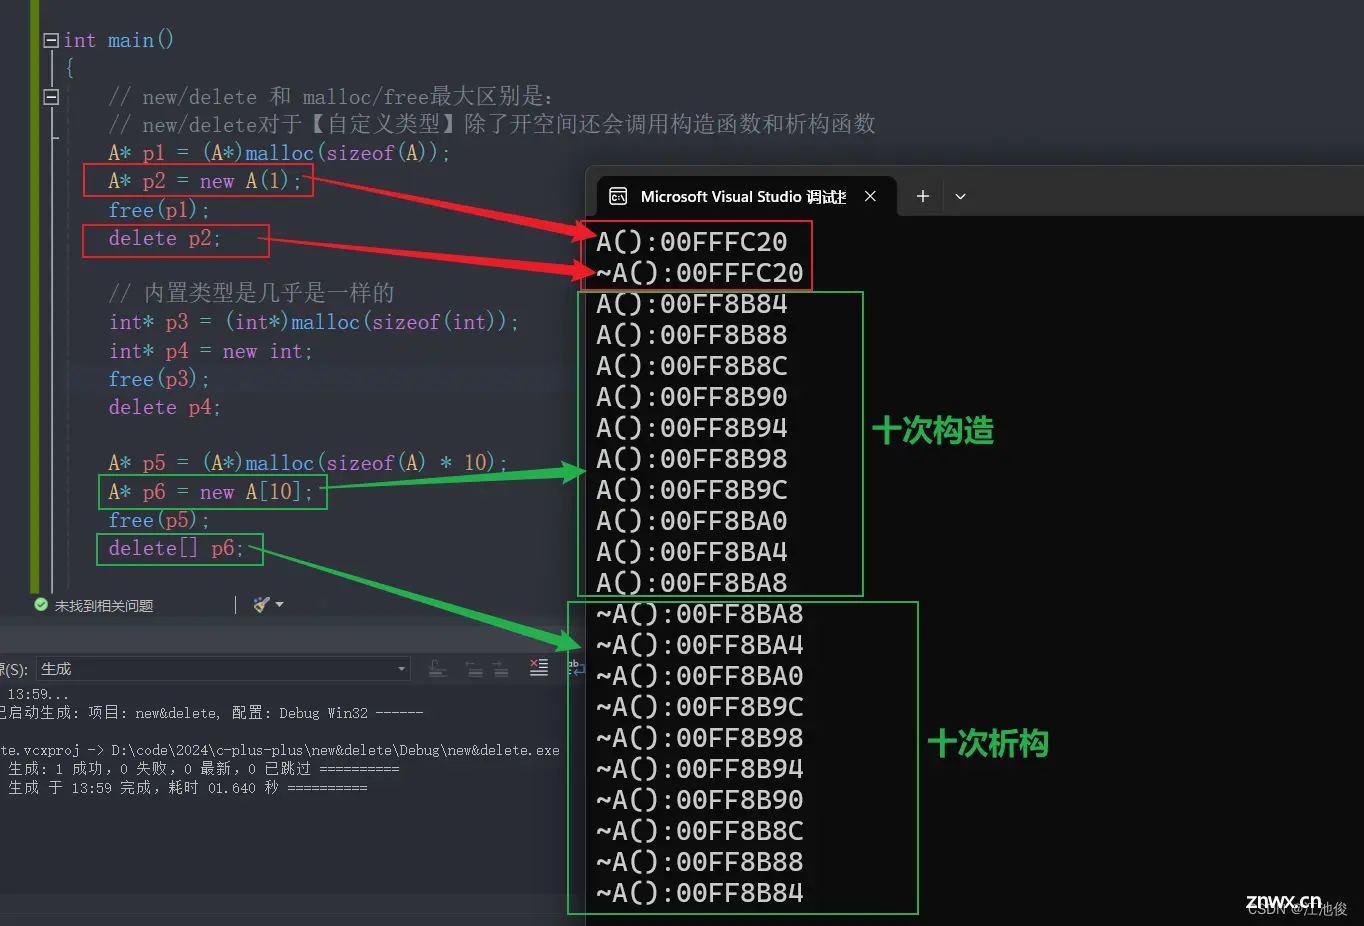Go to the previous message in output

tap(473, 669)
